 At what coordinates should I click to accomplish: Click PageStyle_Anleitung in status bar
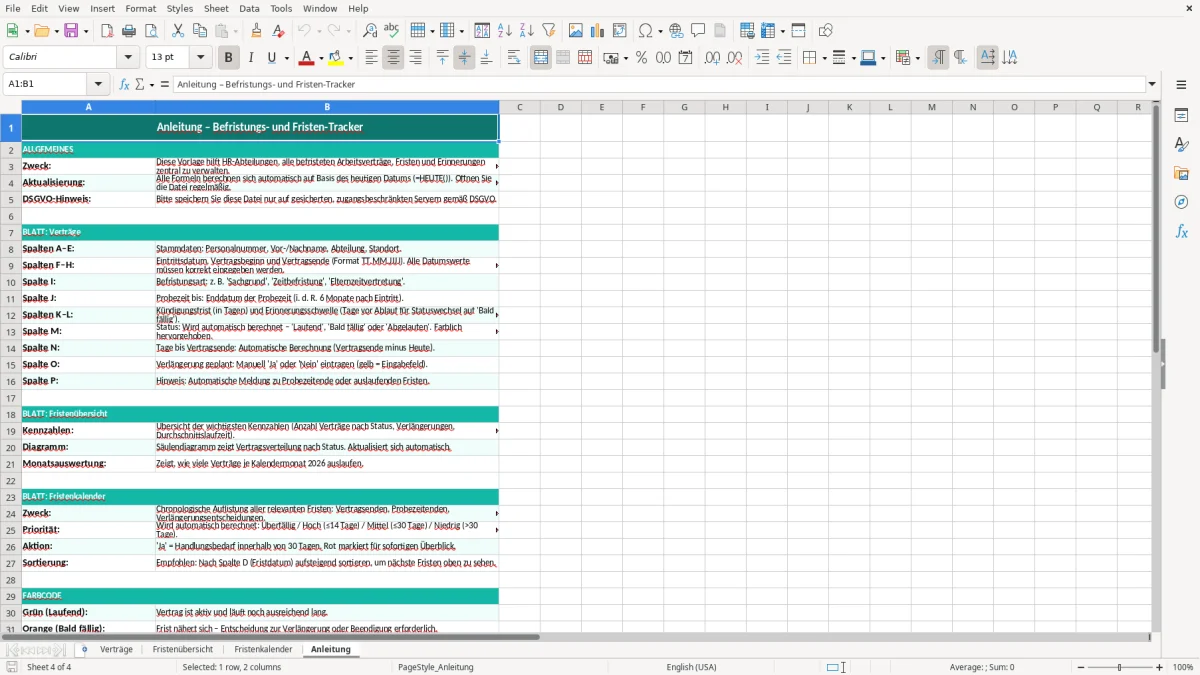(x=435, y=667)
